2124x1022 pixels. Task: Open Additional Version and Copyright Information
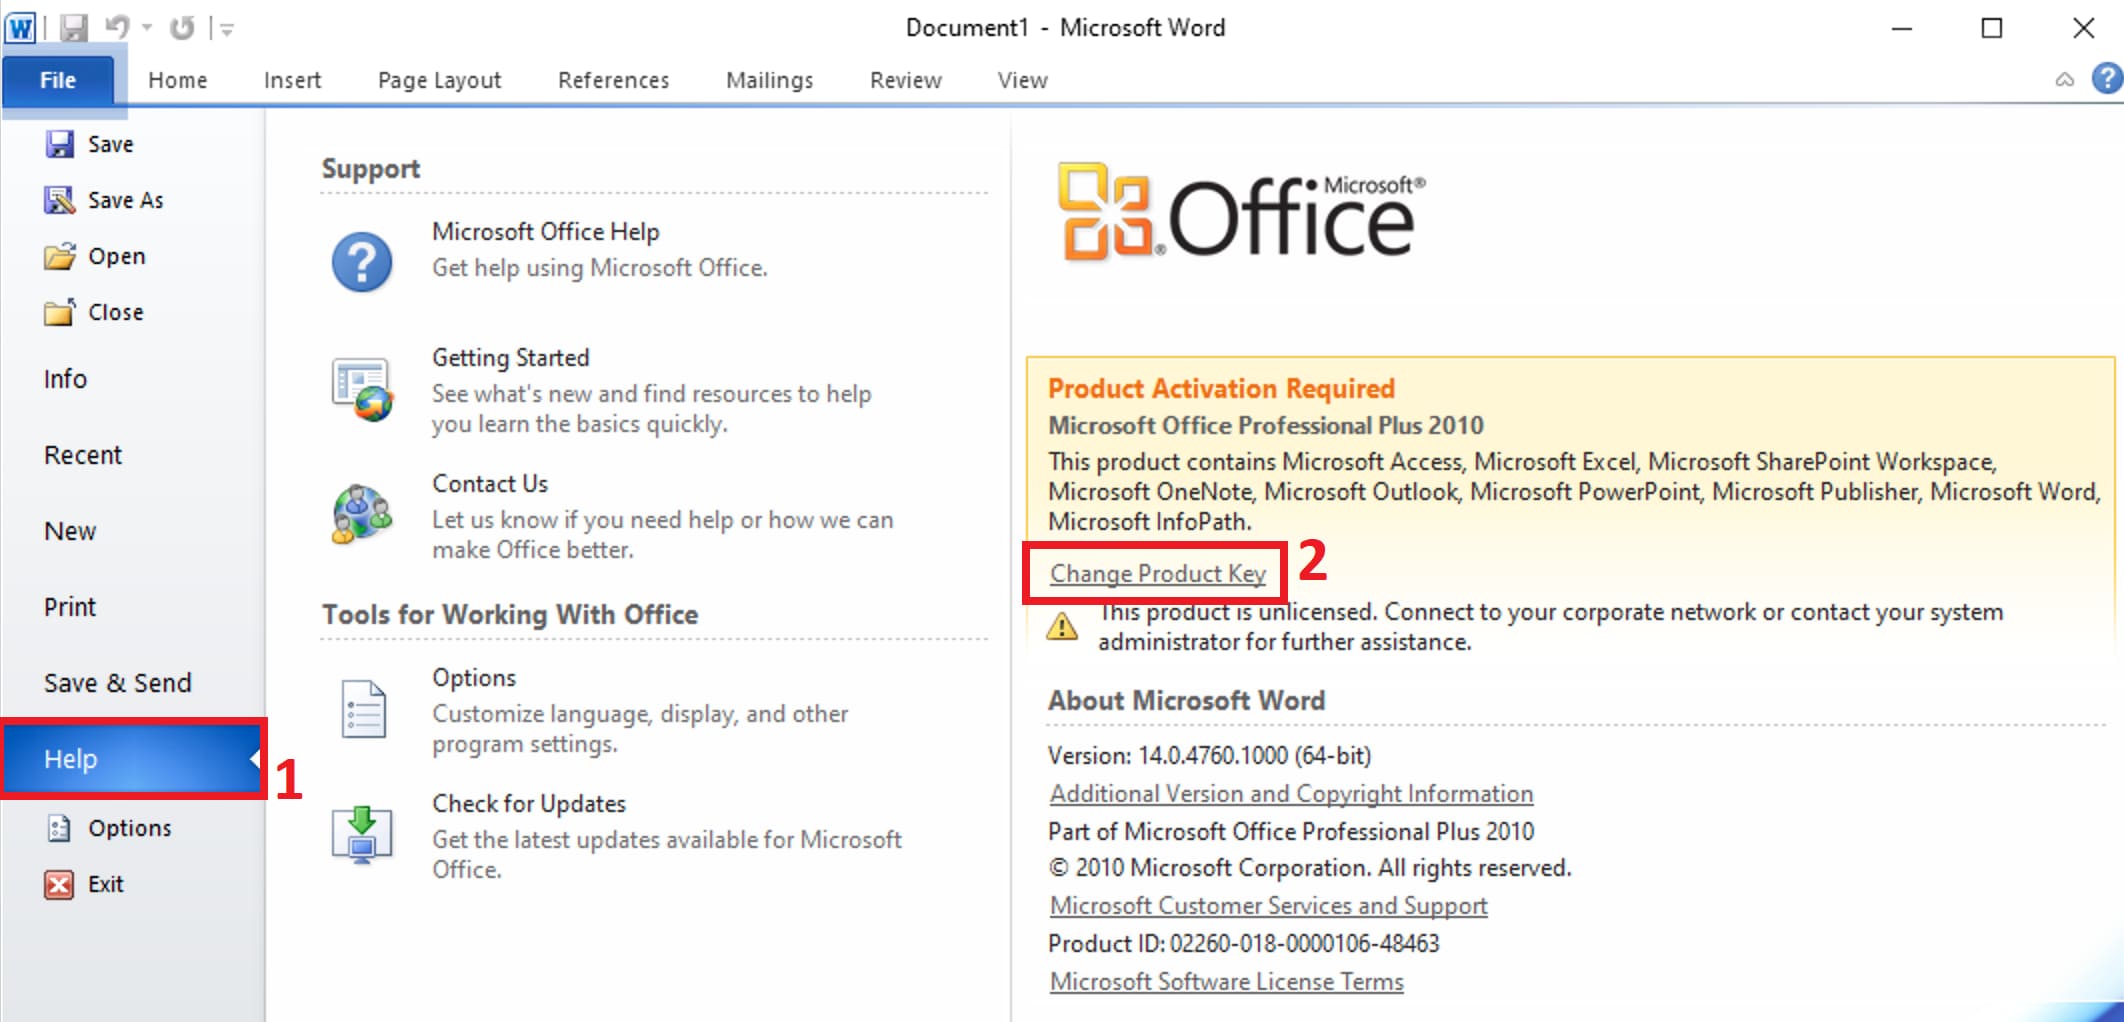(x=1290, y=794)
